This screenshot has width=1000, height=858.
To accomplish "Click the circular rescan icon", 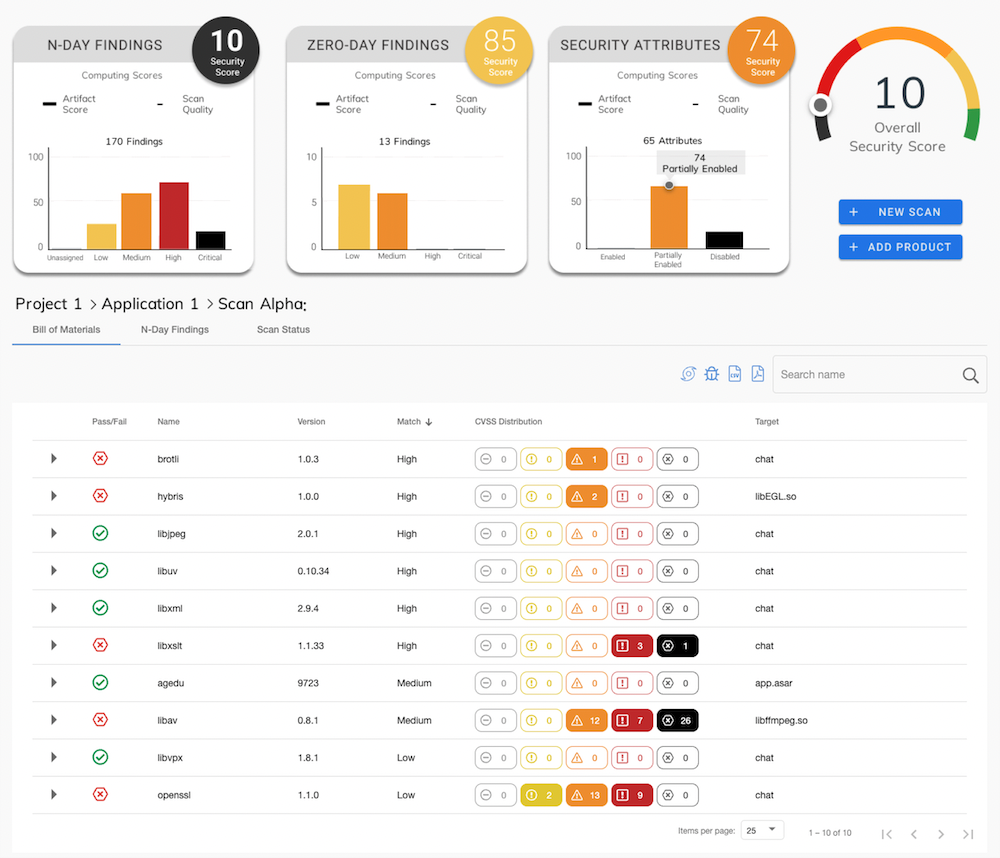I will point(688,374).
